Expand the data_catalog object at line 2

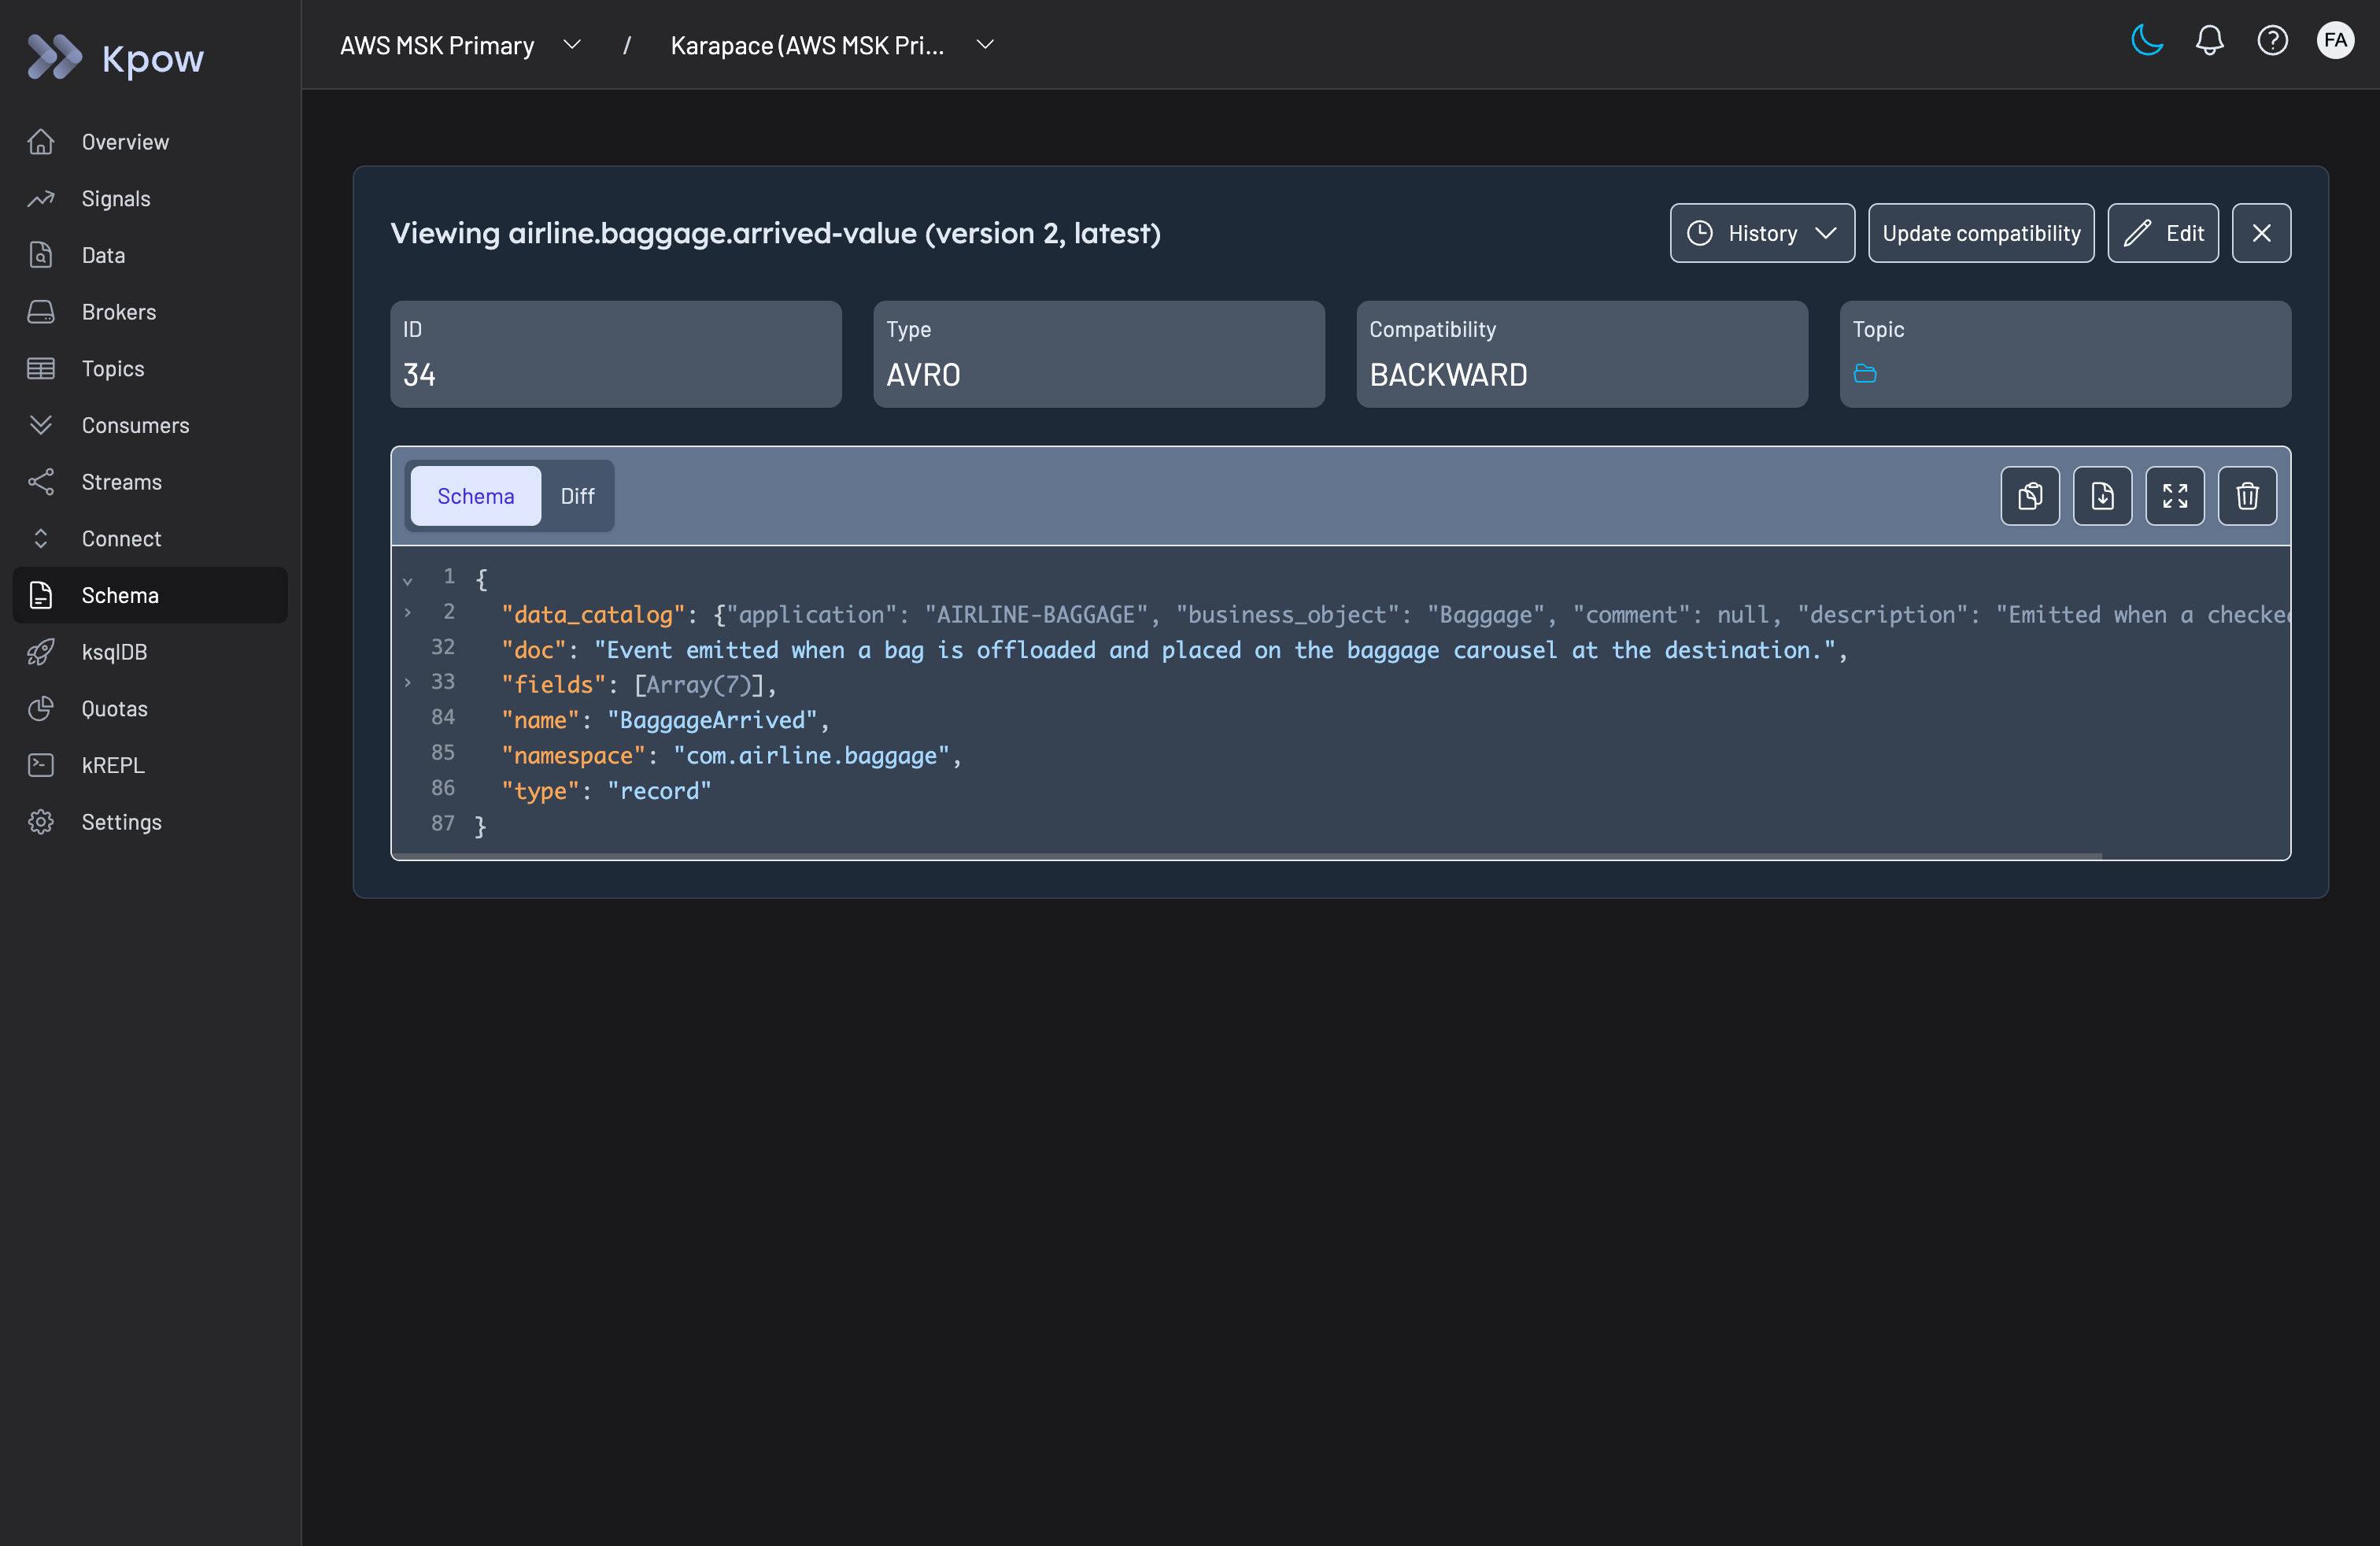point(408,613)
